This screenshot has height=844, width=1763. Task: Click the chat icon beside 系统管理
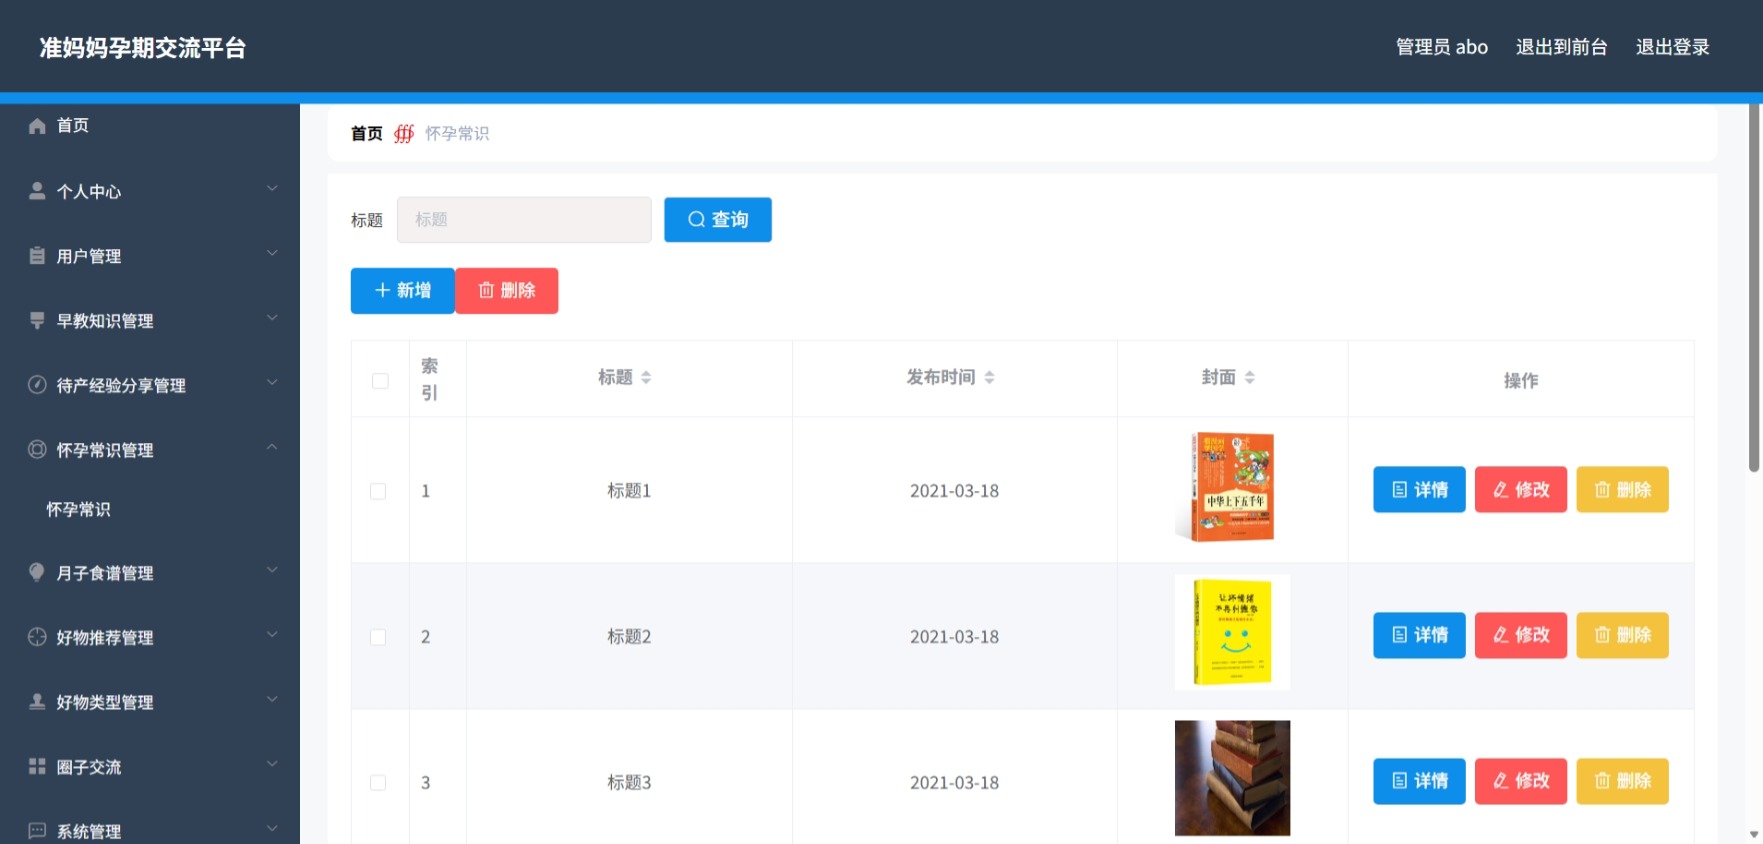click(x=37, y=831)
